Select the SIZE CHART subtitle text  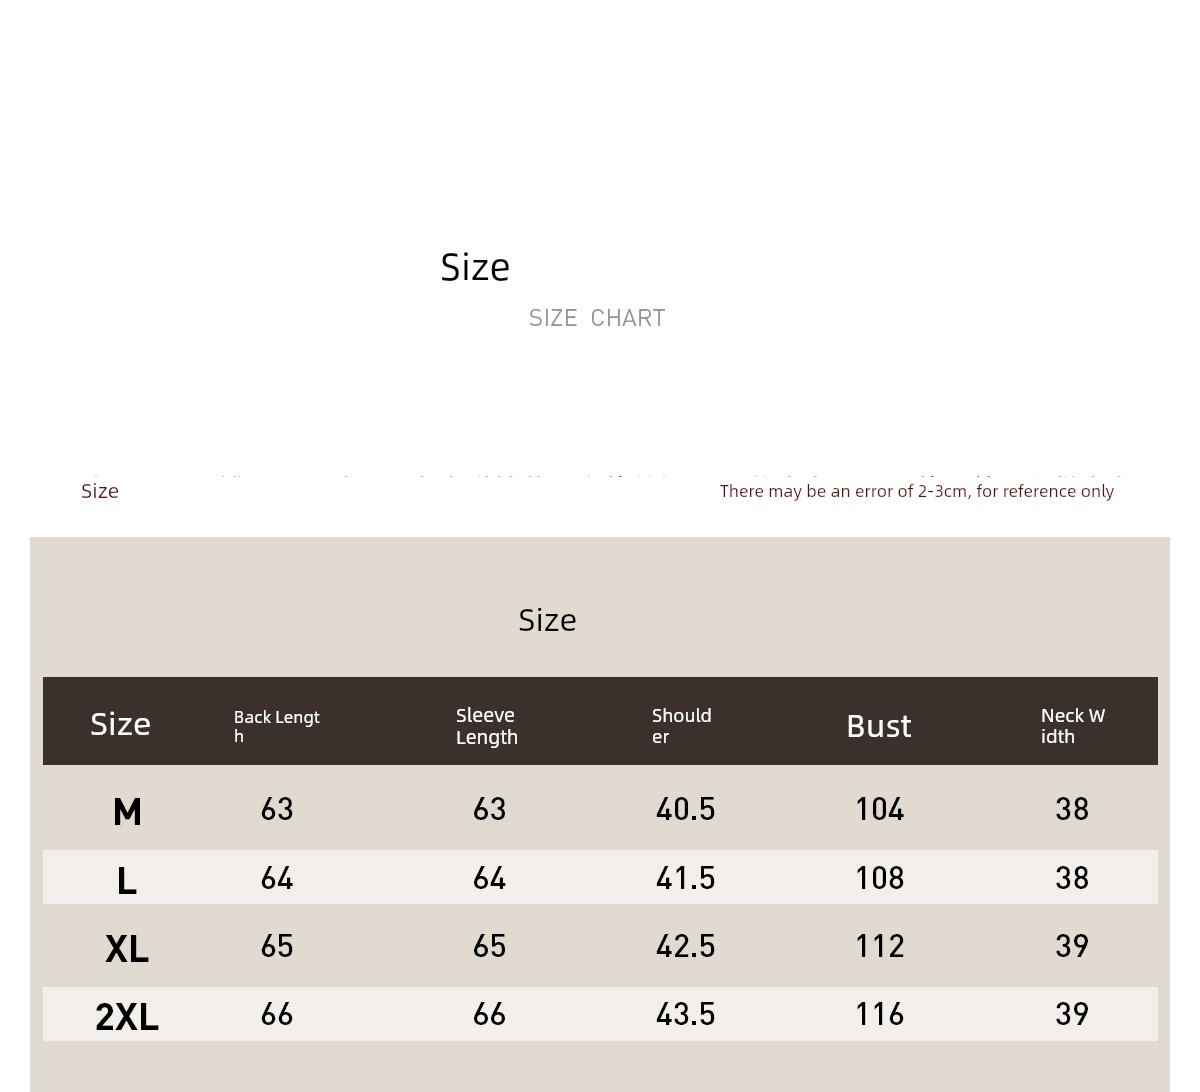pos(597,318)
